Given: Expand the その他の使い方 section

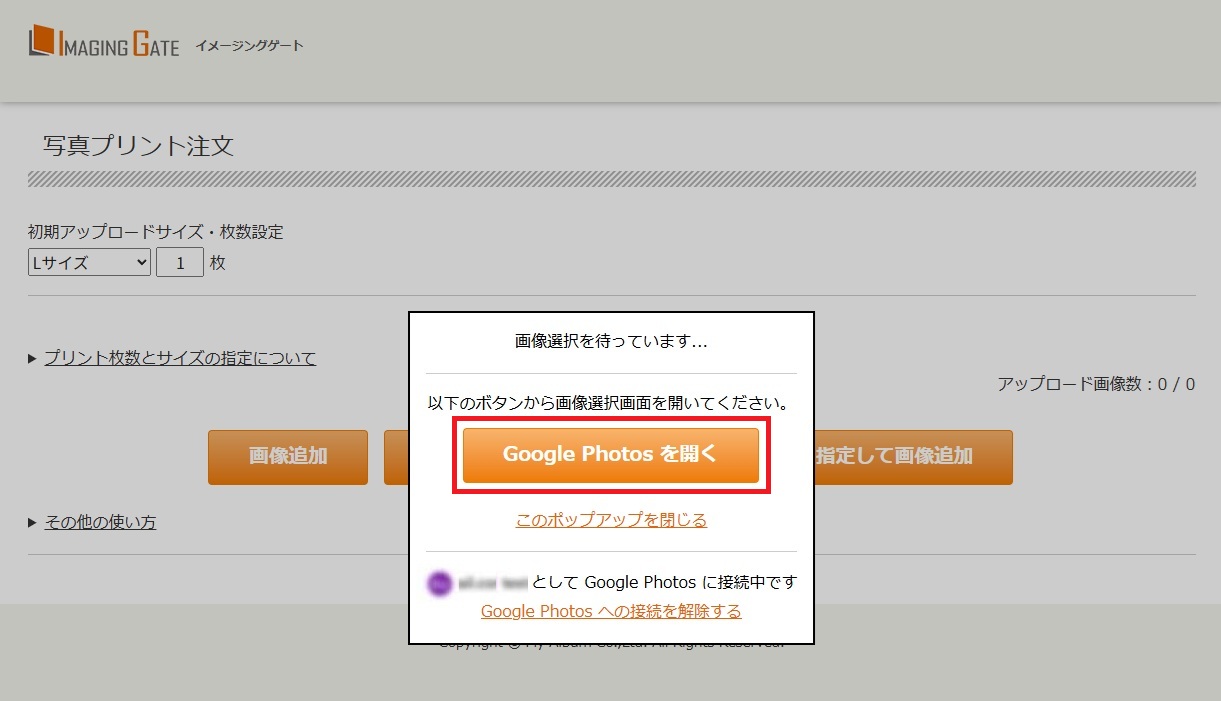Looking at the screenshot, I should coord(99,521).
